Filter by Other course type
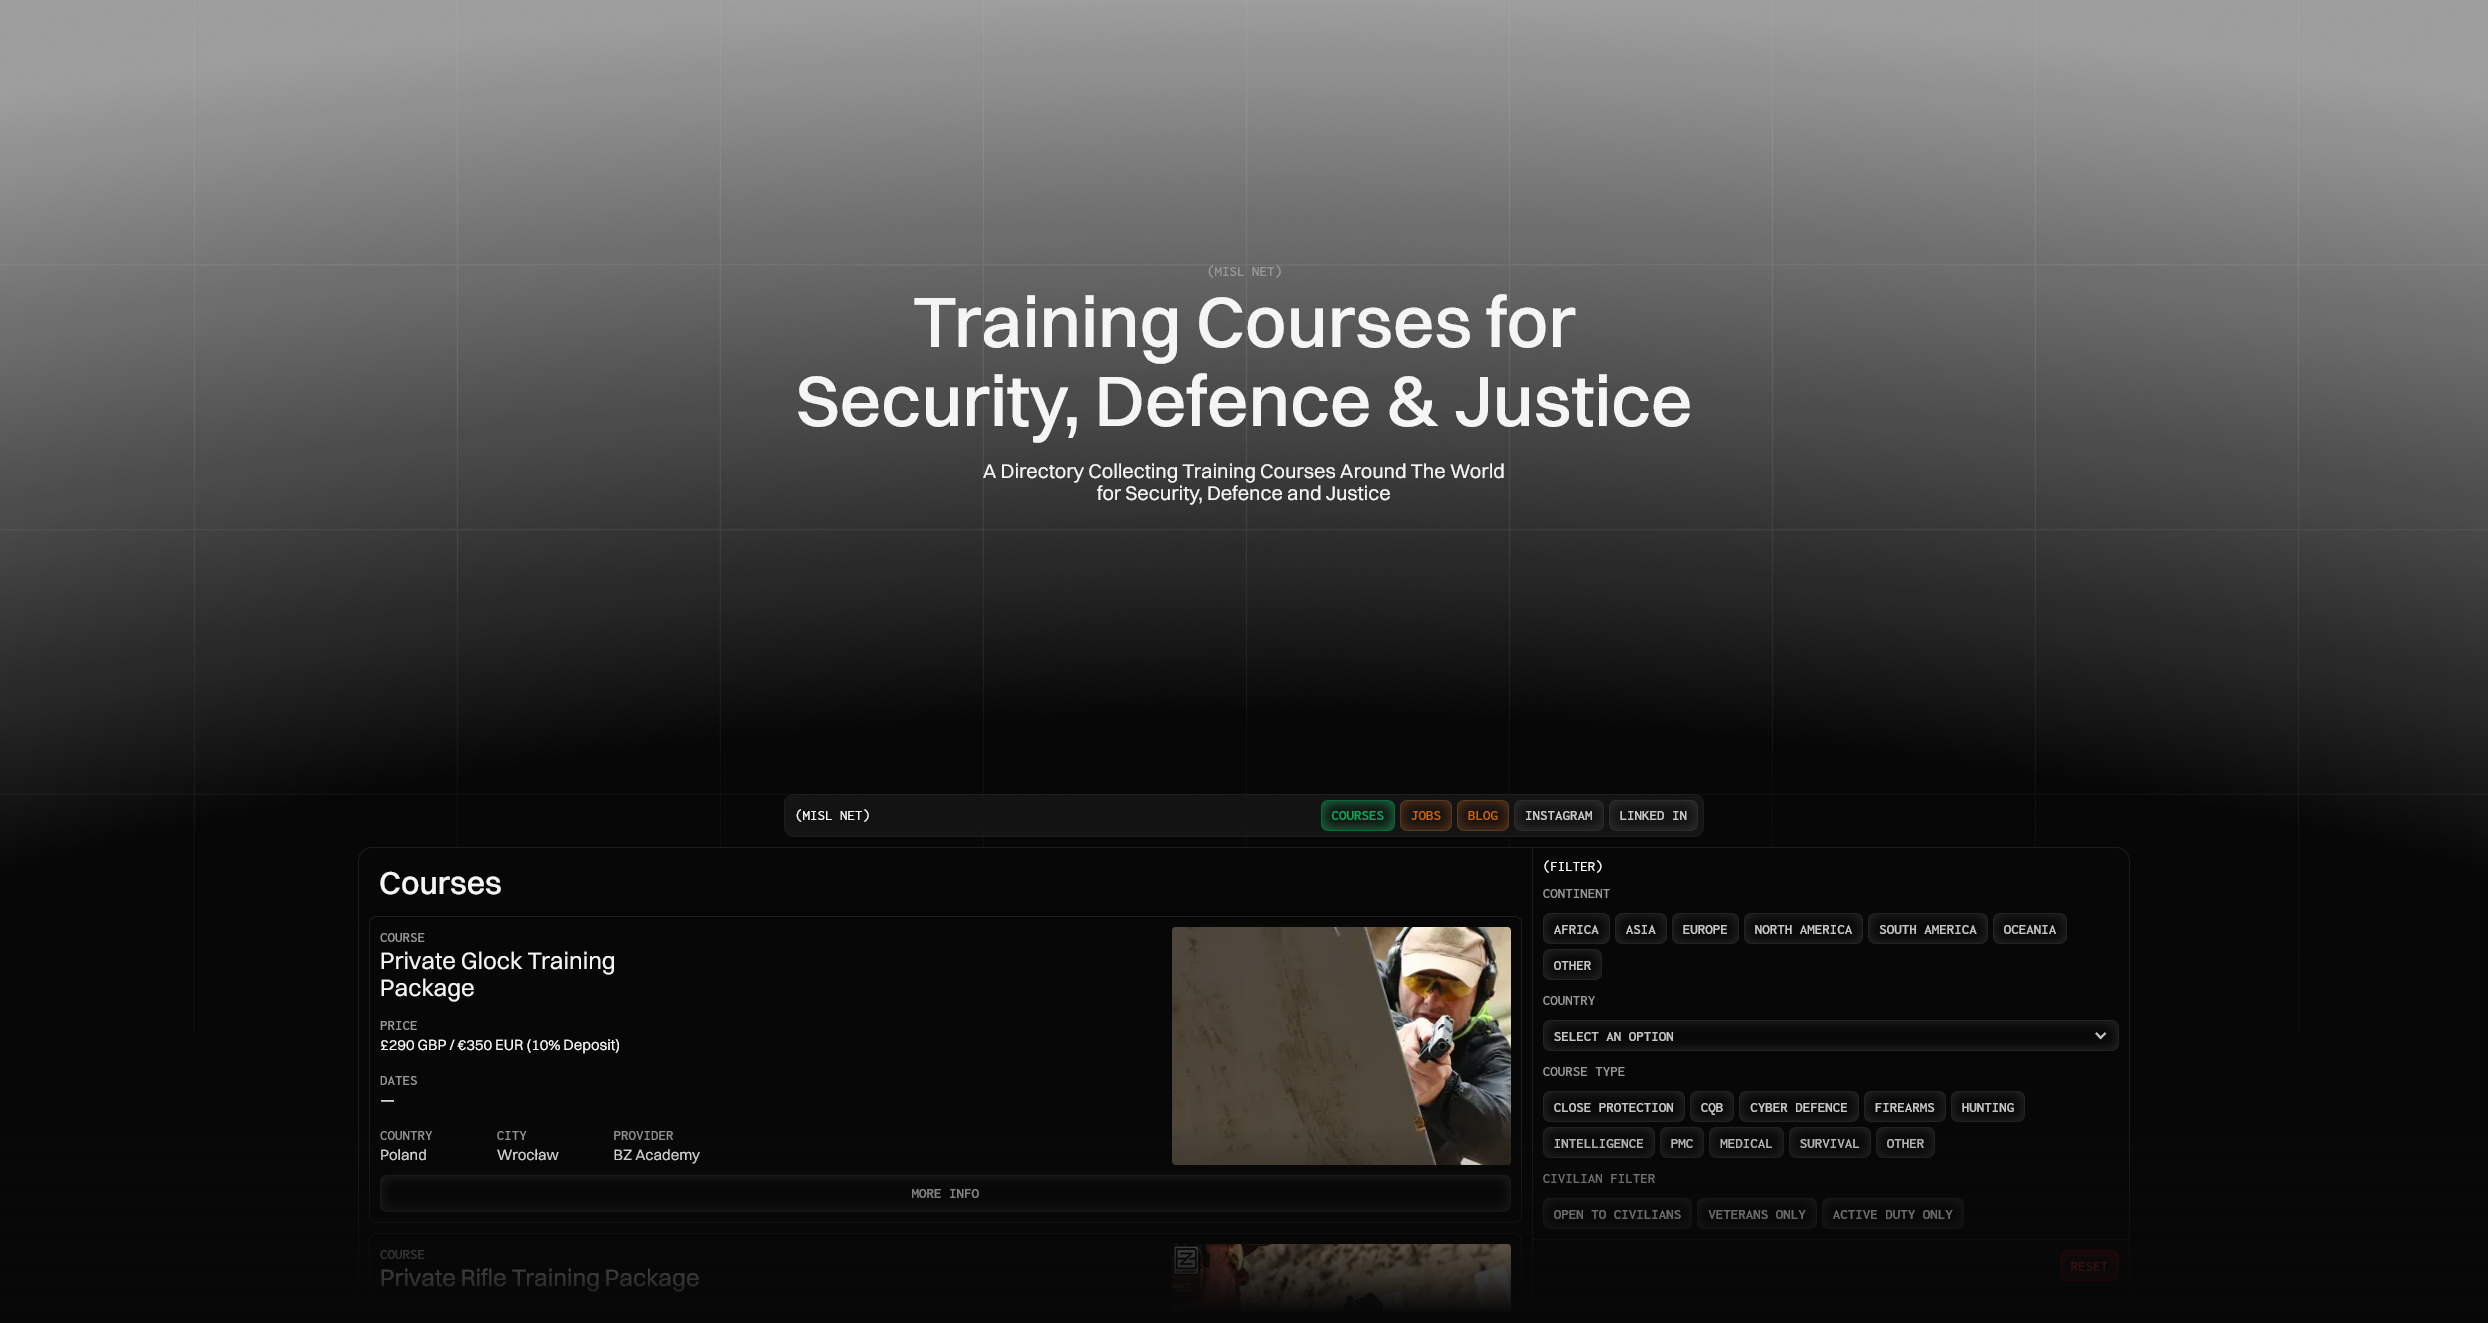This screenshot has height=1323, width=2488. (x=1904, y=1144)
